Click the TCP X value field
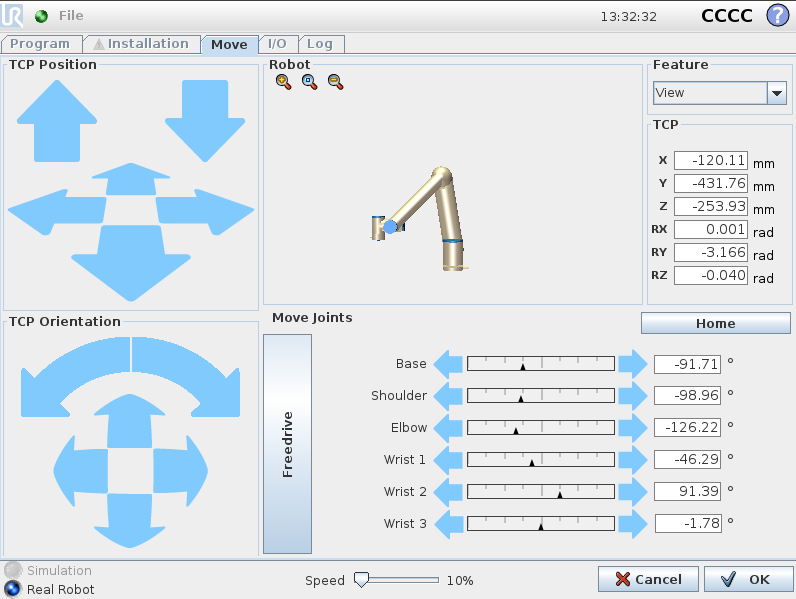Screen dimensions: 796x599 [710, 160]
